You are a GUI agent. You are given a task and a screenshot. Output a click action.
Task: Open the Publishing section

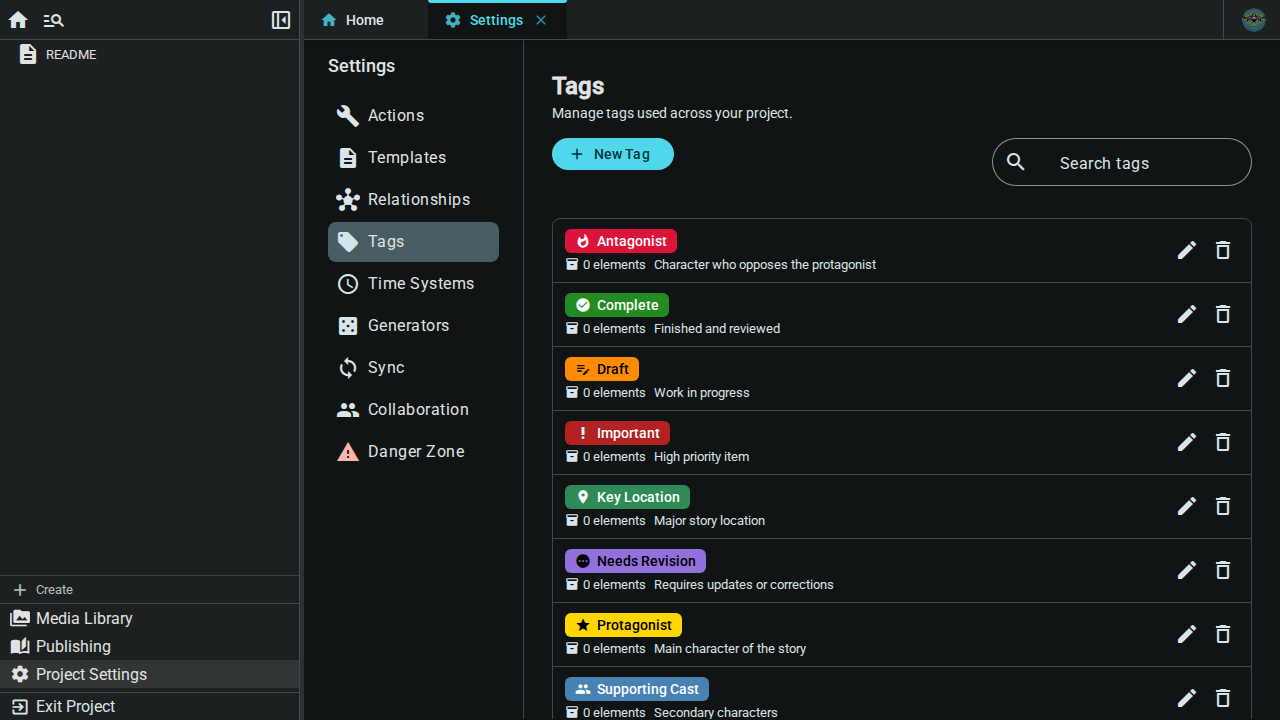tap(150, 647)
